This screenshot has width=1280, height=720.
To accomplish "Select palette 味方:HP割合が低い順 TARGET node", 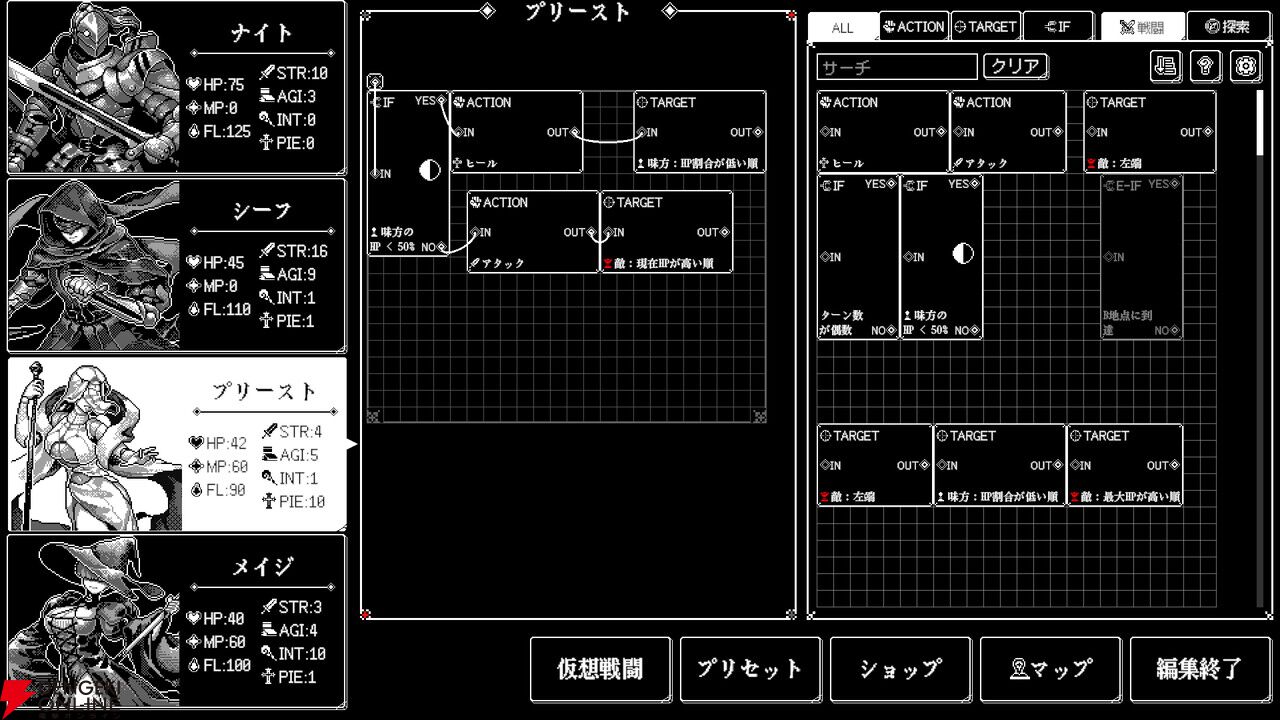I will click(x=1000, y=465).
